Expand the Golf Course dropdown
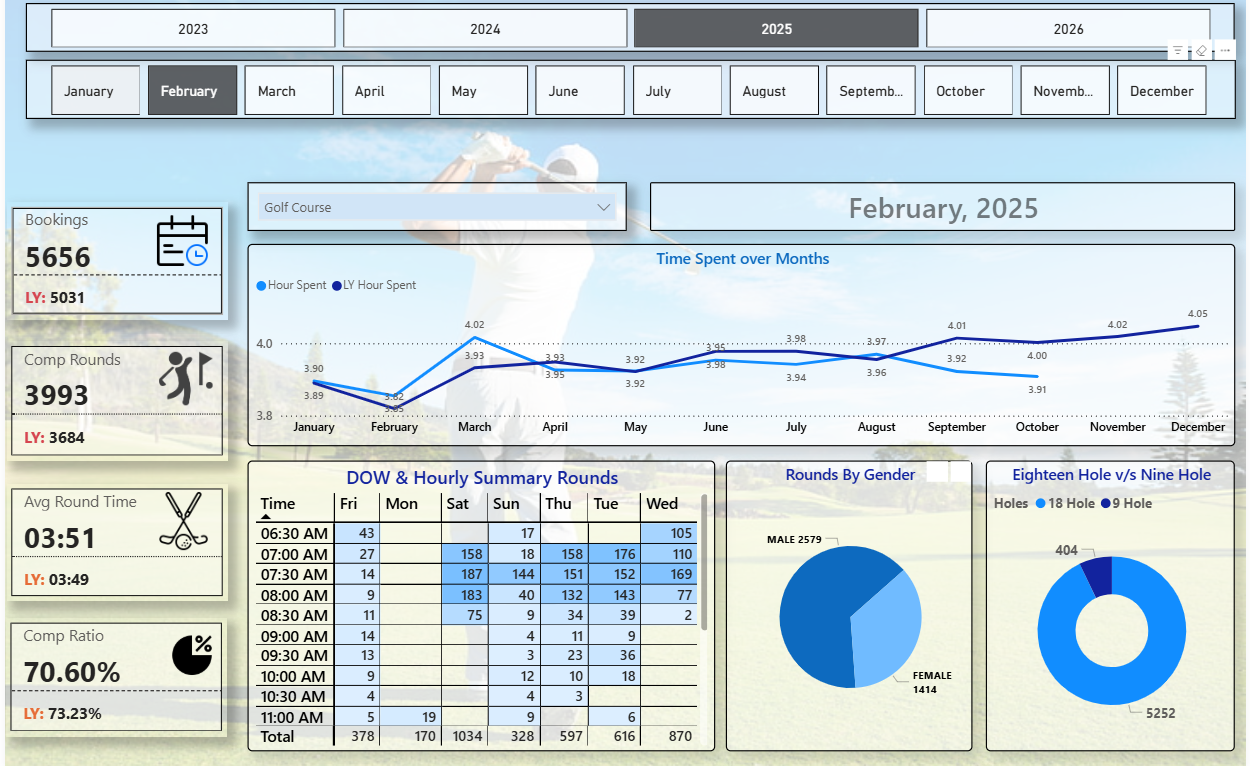 tap(603, 207)
